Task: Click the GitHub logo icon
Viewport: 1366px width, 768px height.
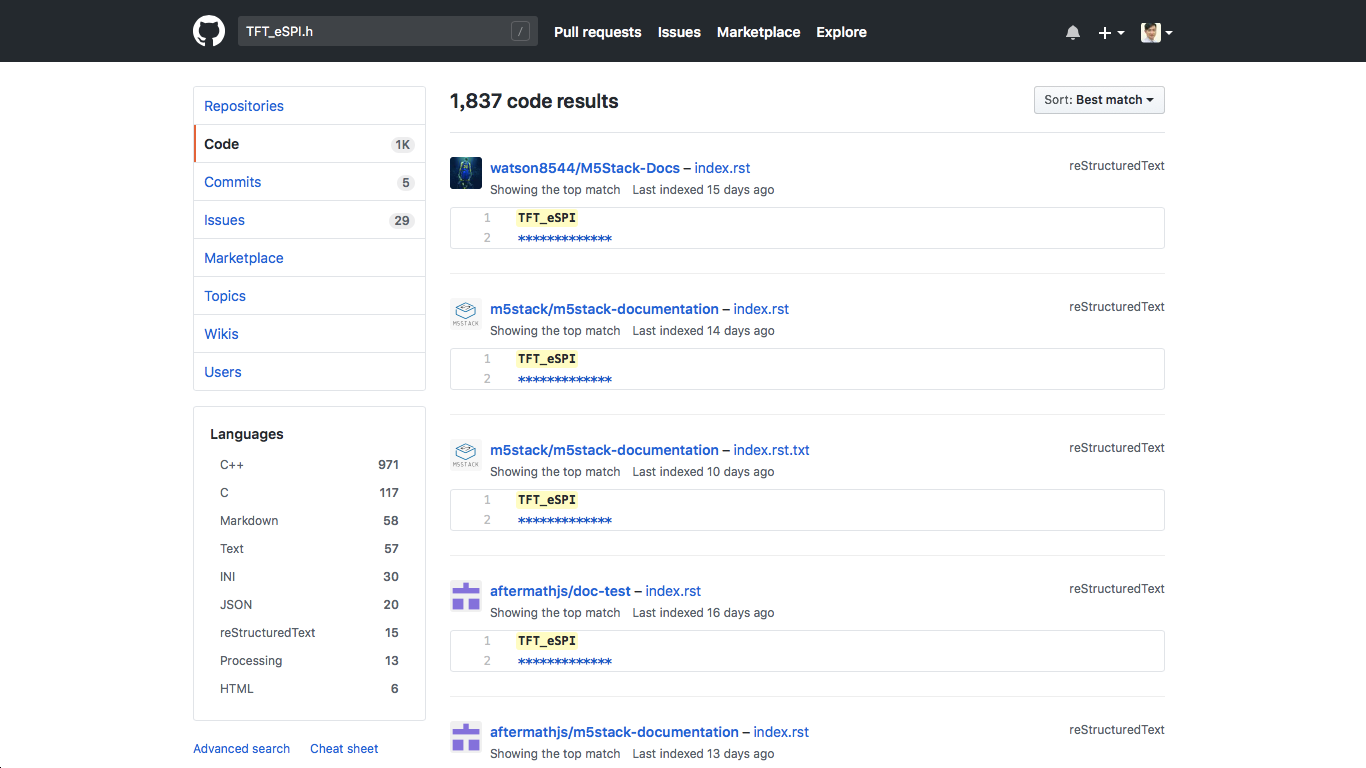Action: 209,31
